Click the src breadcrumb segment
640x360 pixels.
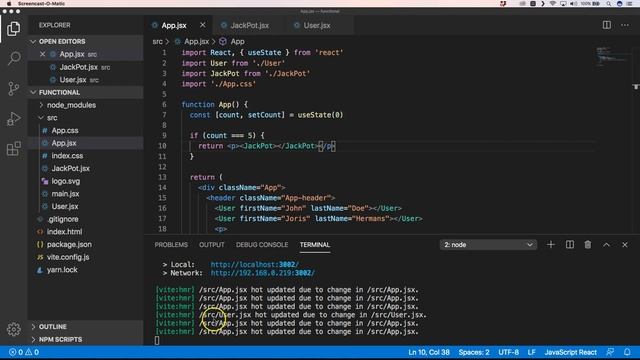click(x=158, y=41)
